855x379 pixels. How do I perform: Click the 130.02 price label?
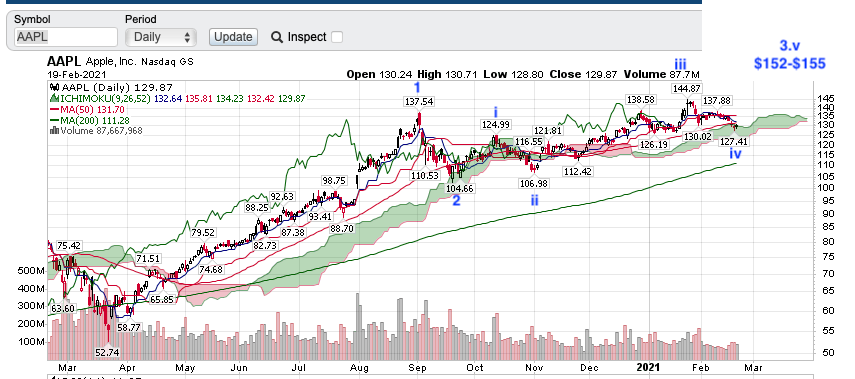[x=698, y=136]
